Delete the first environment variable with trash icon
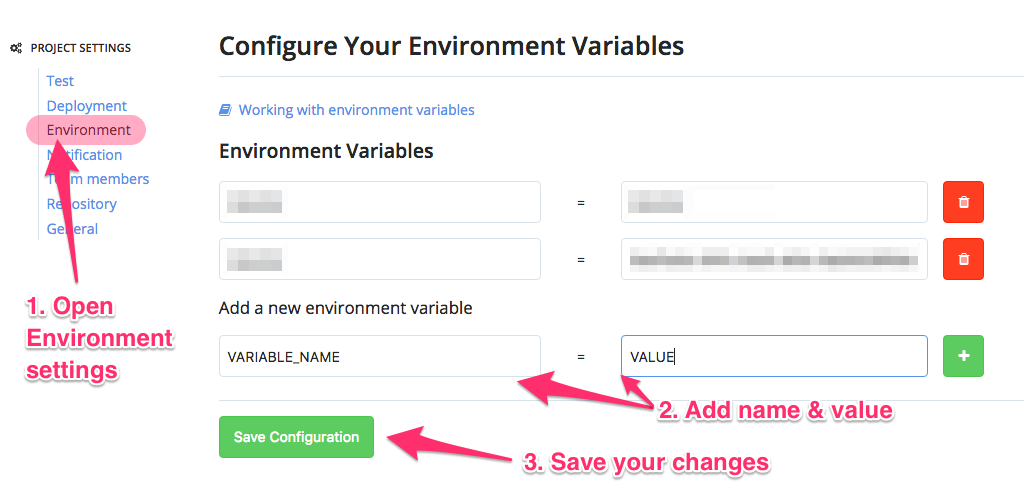Image resolution: width=1035 pixels, height=493 pixels. [963, 202]
